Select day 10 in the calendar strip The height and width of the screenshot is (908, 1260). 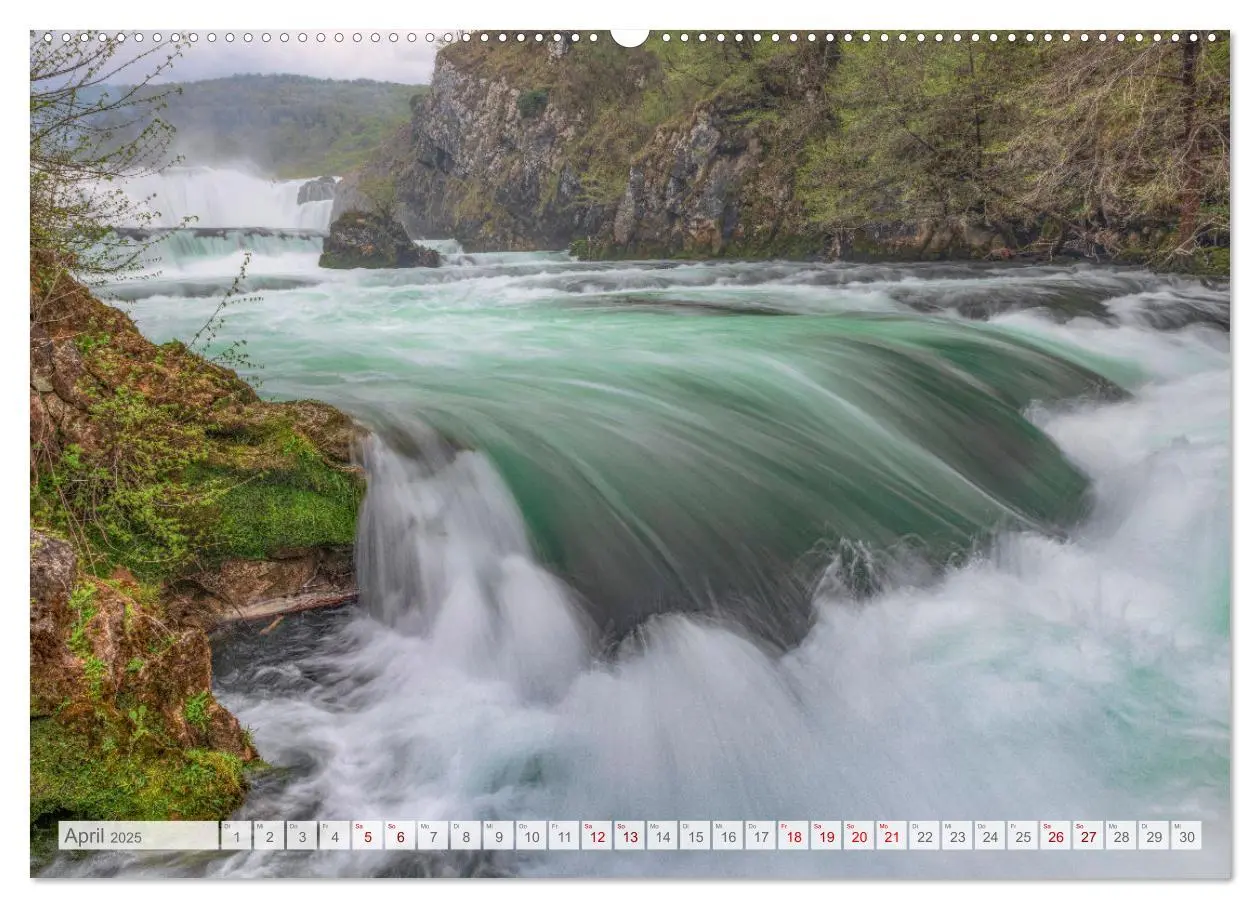click(x=531, y=836)
